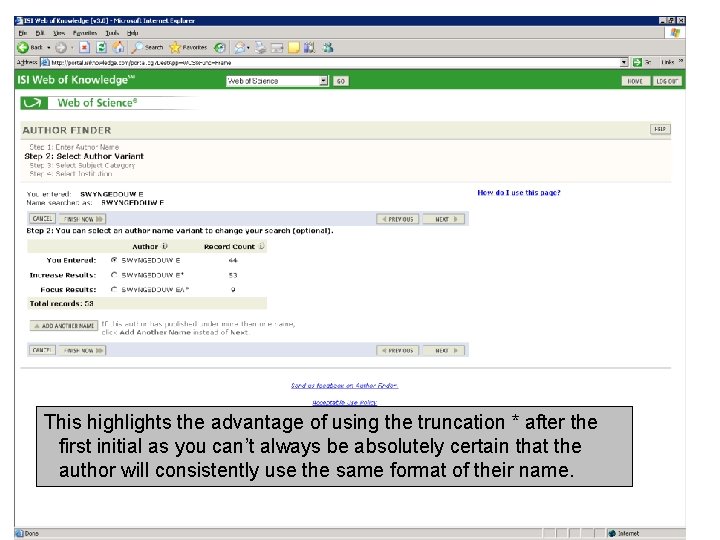This screenshot has width=720, height=540.
Task: Click Next in the lower navigation bar
Action: click(x=444, y=350)
